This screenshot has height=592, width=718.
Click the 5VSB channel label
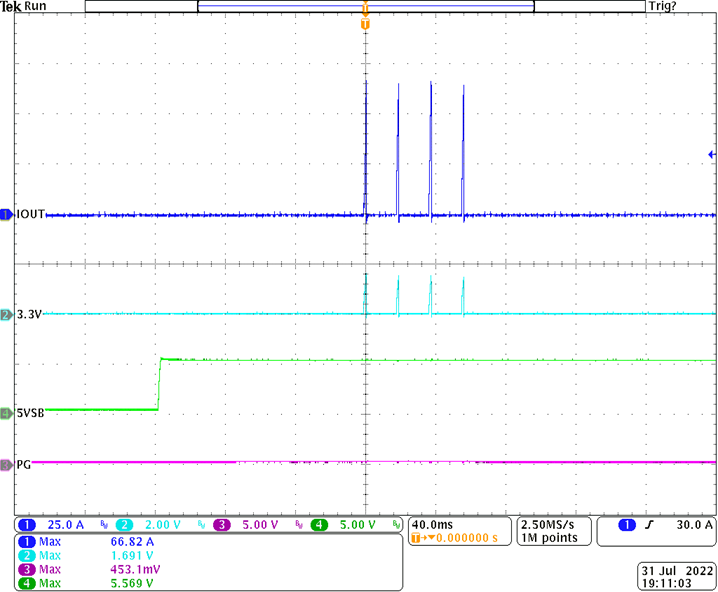(x=31, y=413)
